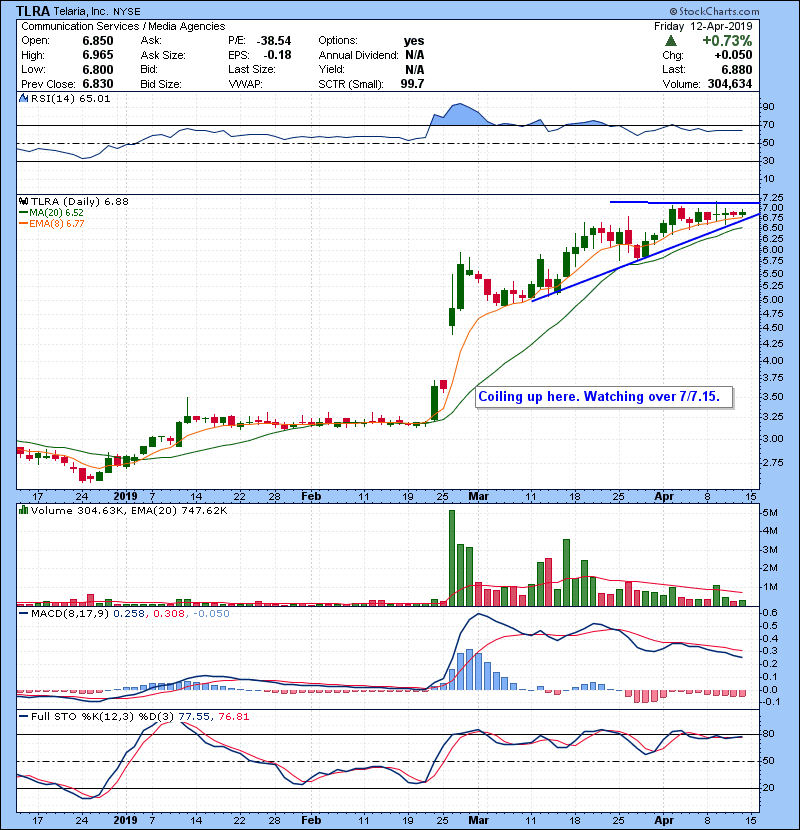Click the volume bars icon beside Volume label
The height and width of the screenshot is (830, 800).
(23, 510)
